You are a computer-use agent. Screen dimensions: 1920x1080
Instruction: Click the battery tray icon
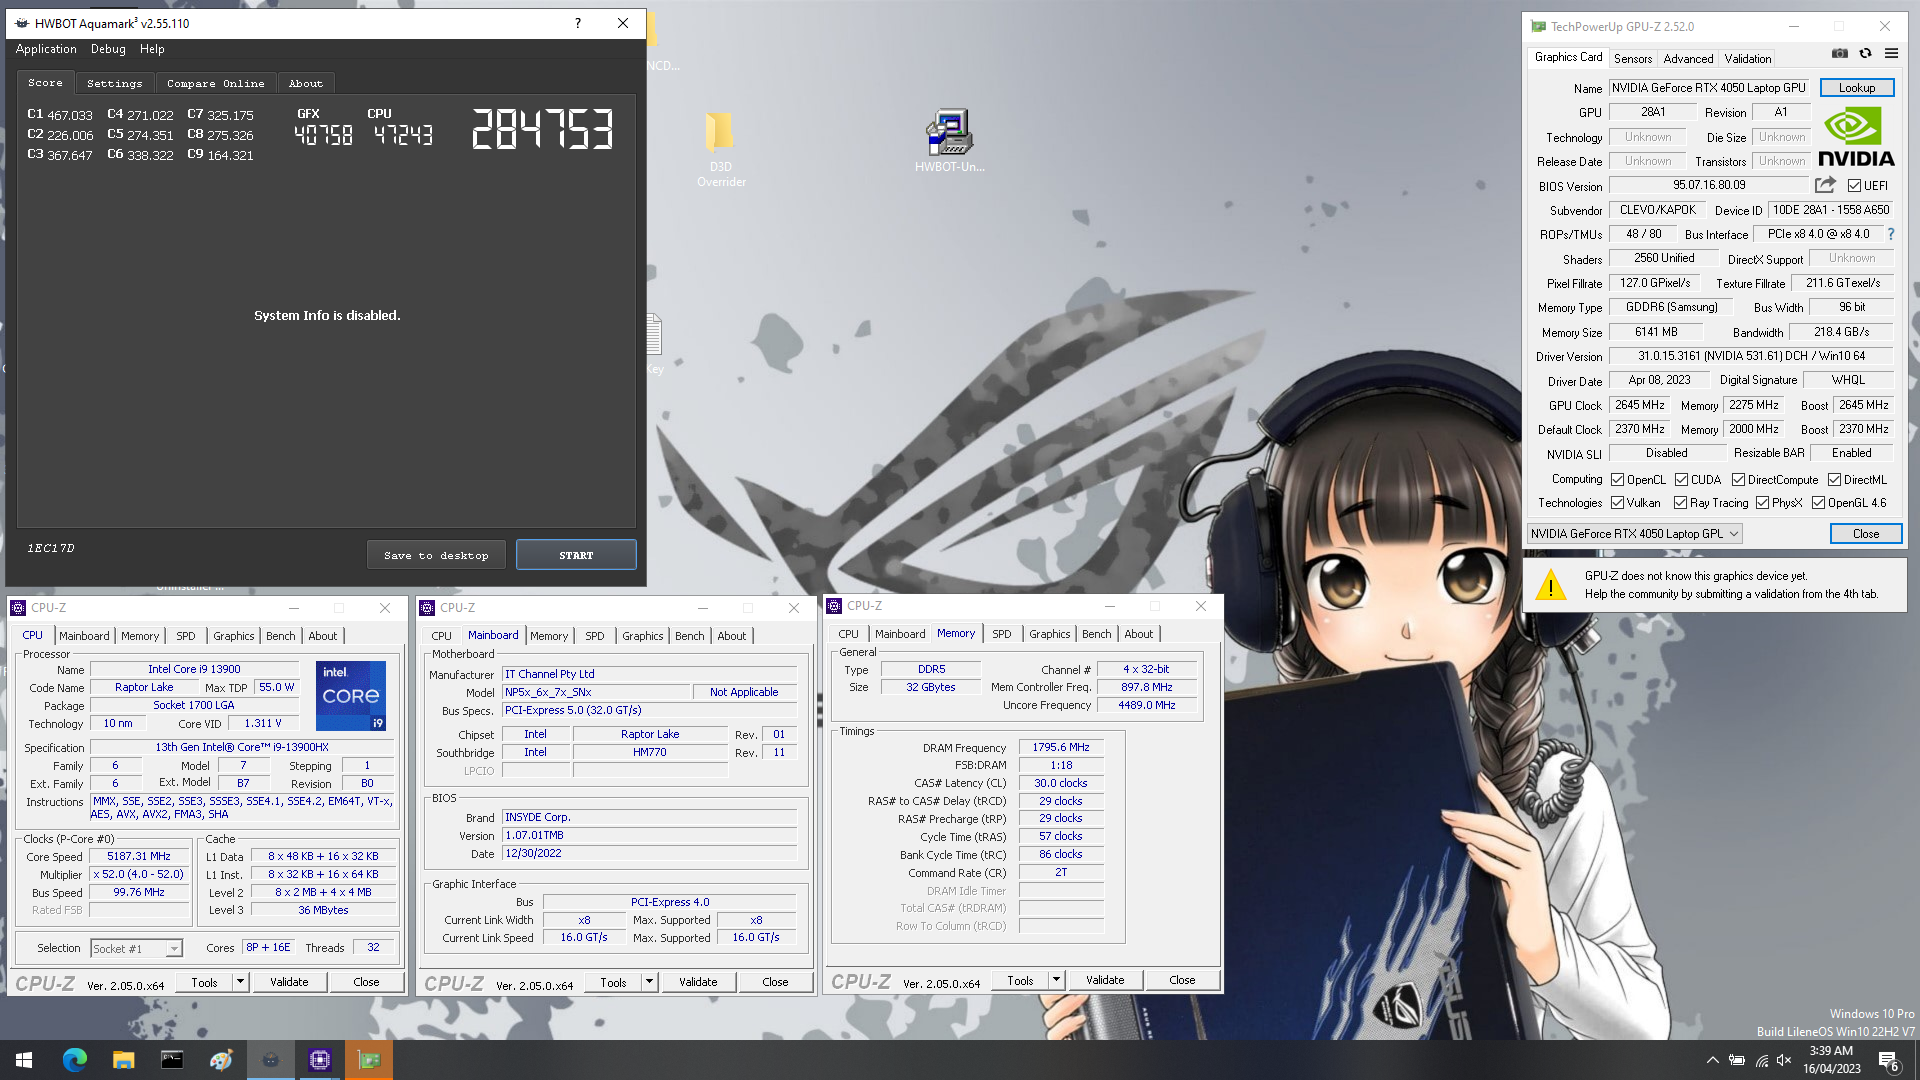(1737, 1060)
